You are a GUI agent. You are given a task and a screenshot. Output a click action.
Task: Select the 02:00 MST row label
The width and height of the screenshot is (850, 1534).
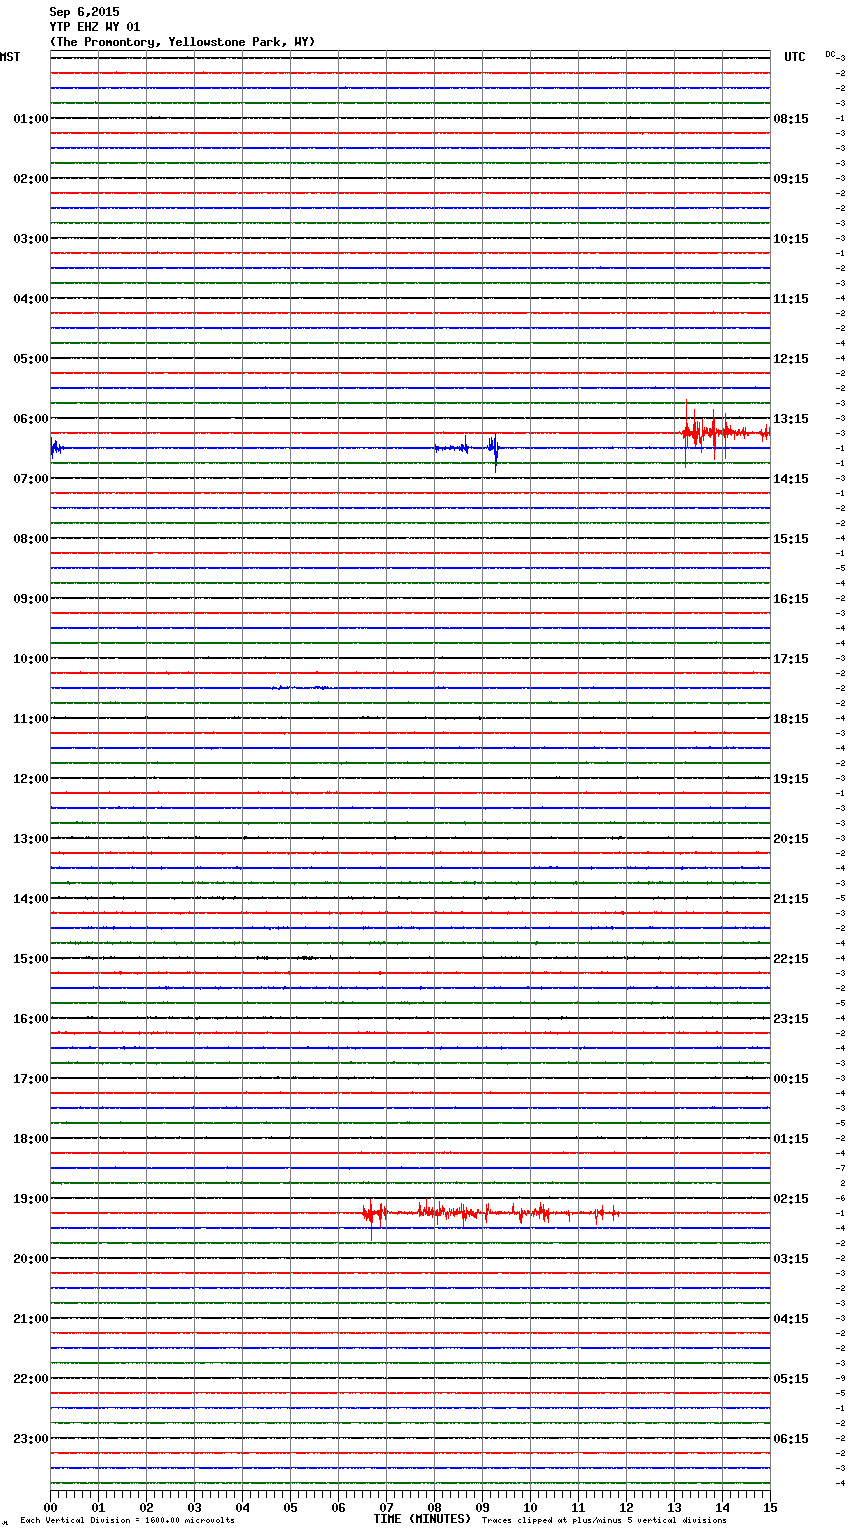(30, 179)
